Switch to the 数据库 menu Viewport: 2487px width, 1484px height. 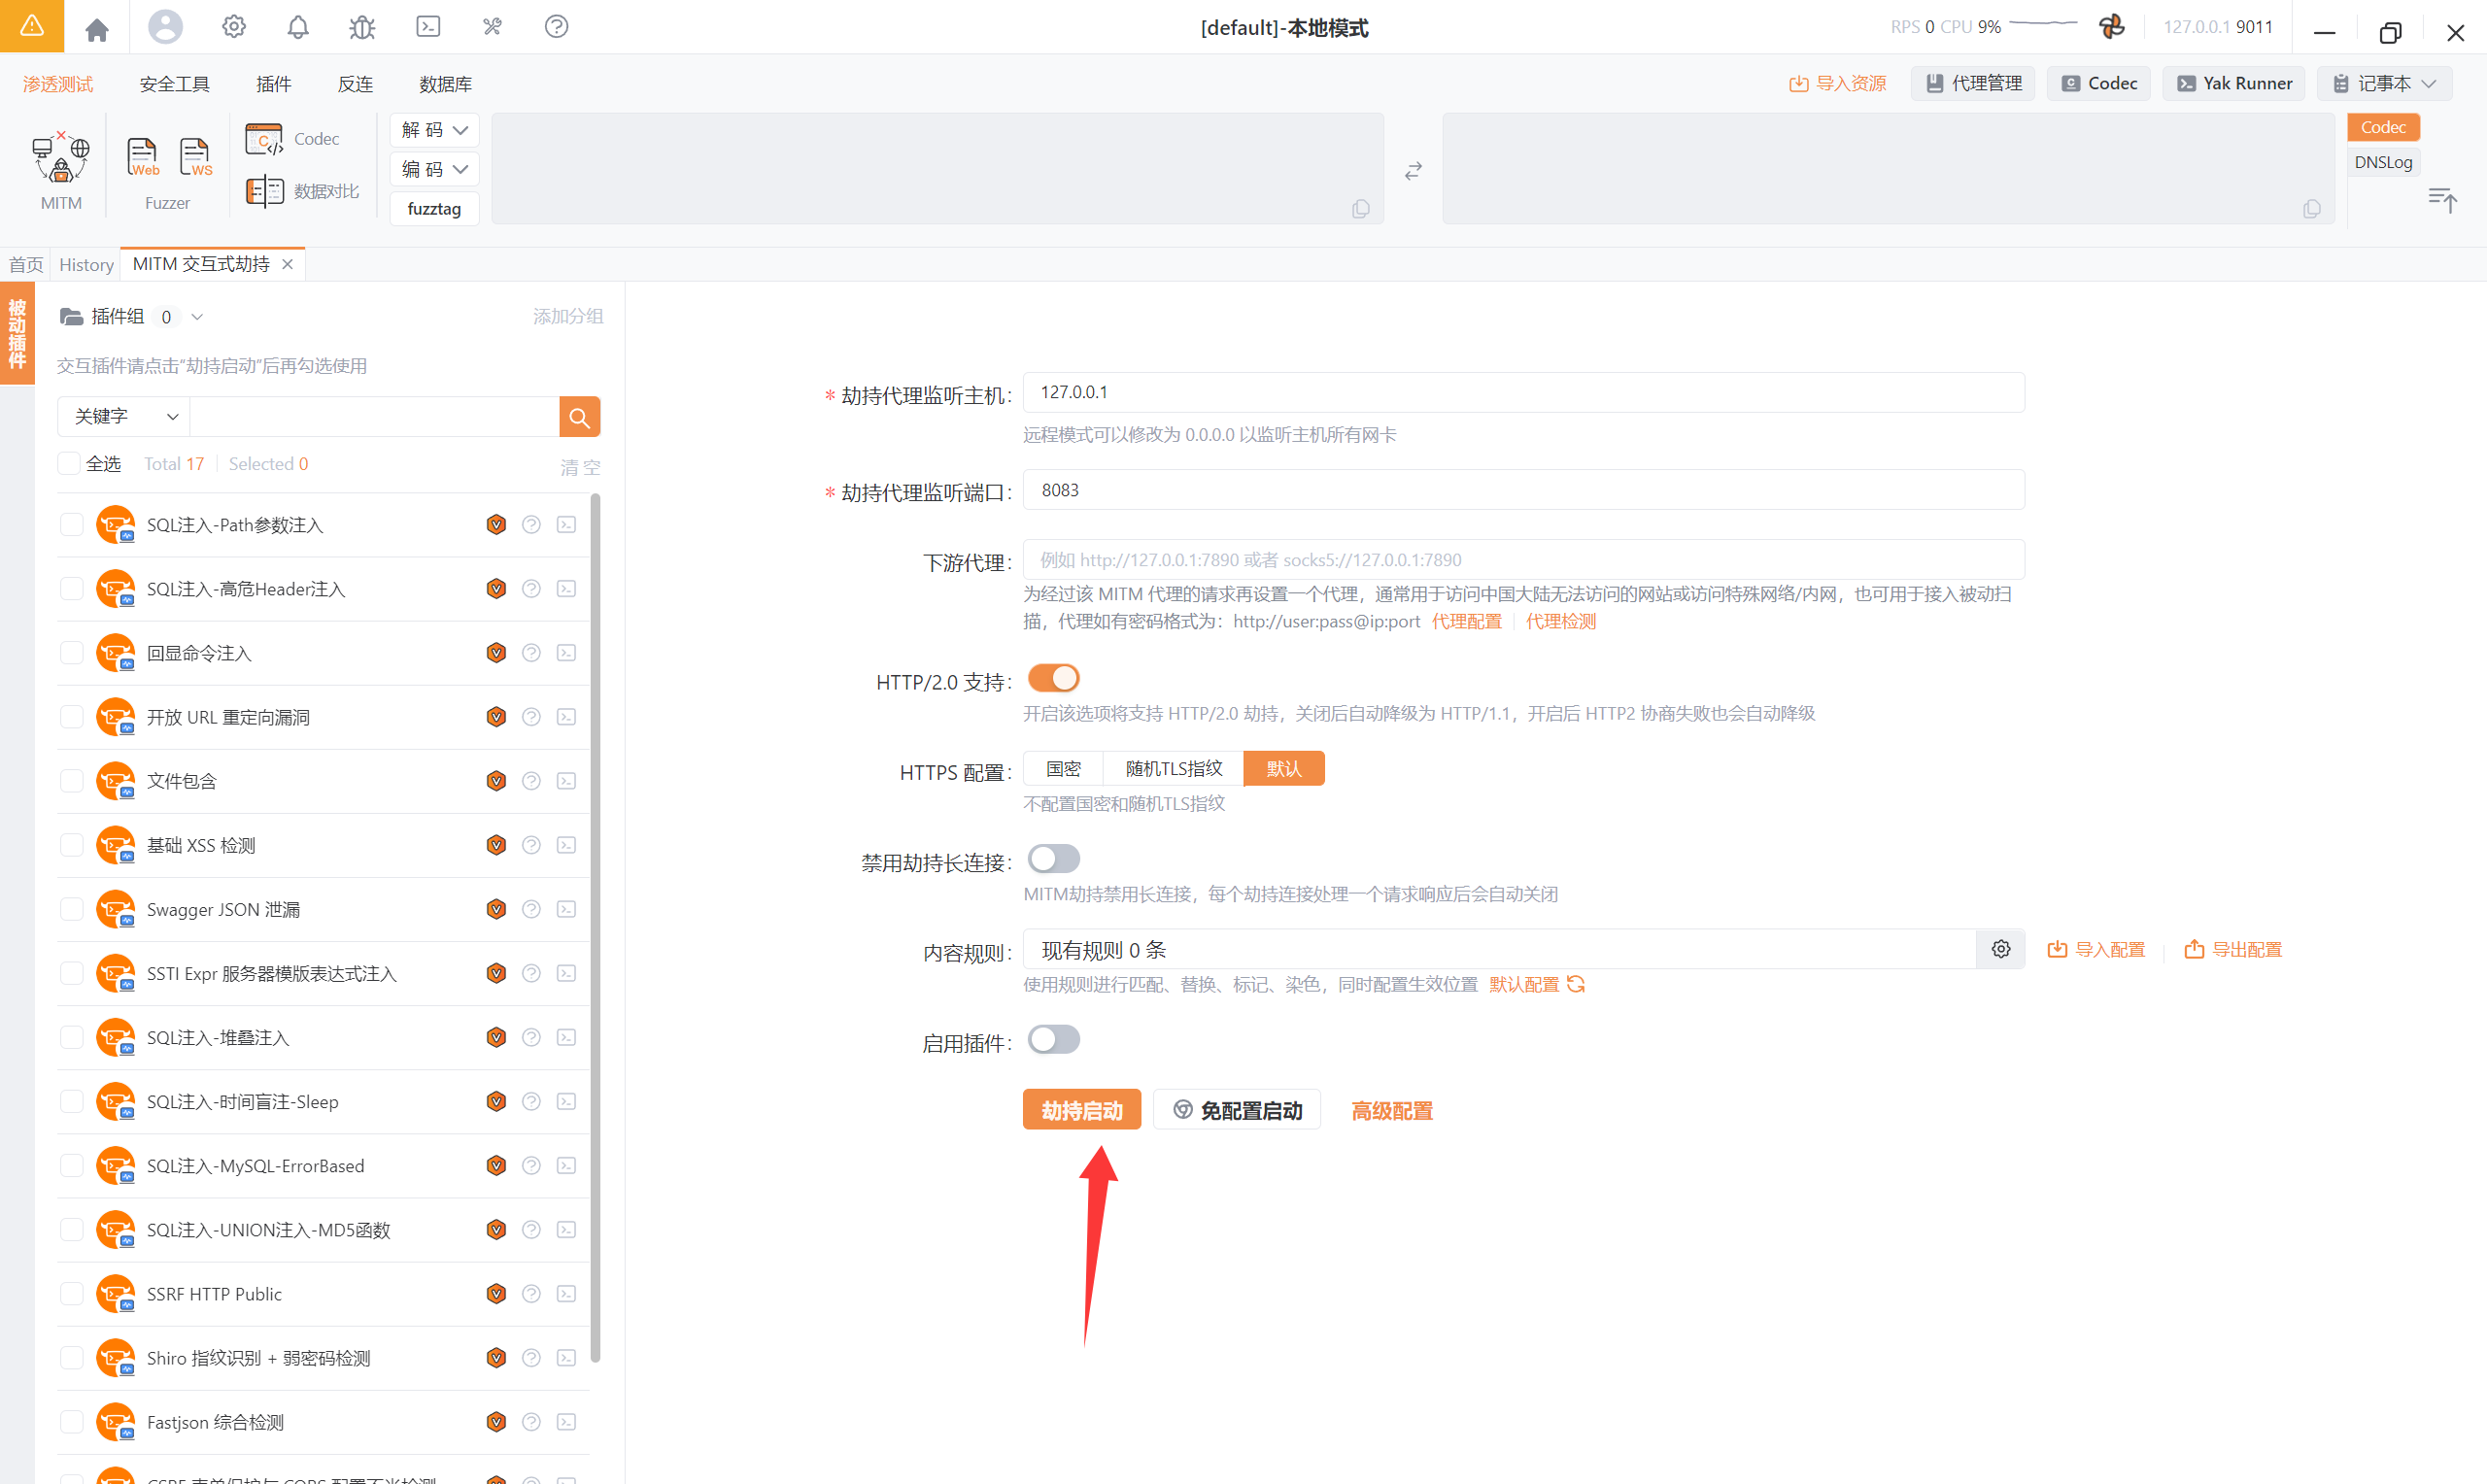click(x=445, y=84)
